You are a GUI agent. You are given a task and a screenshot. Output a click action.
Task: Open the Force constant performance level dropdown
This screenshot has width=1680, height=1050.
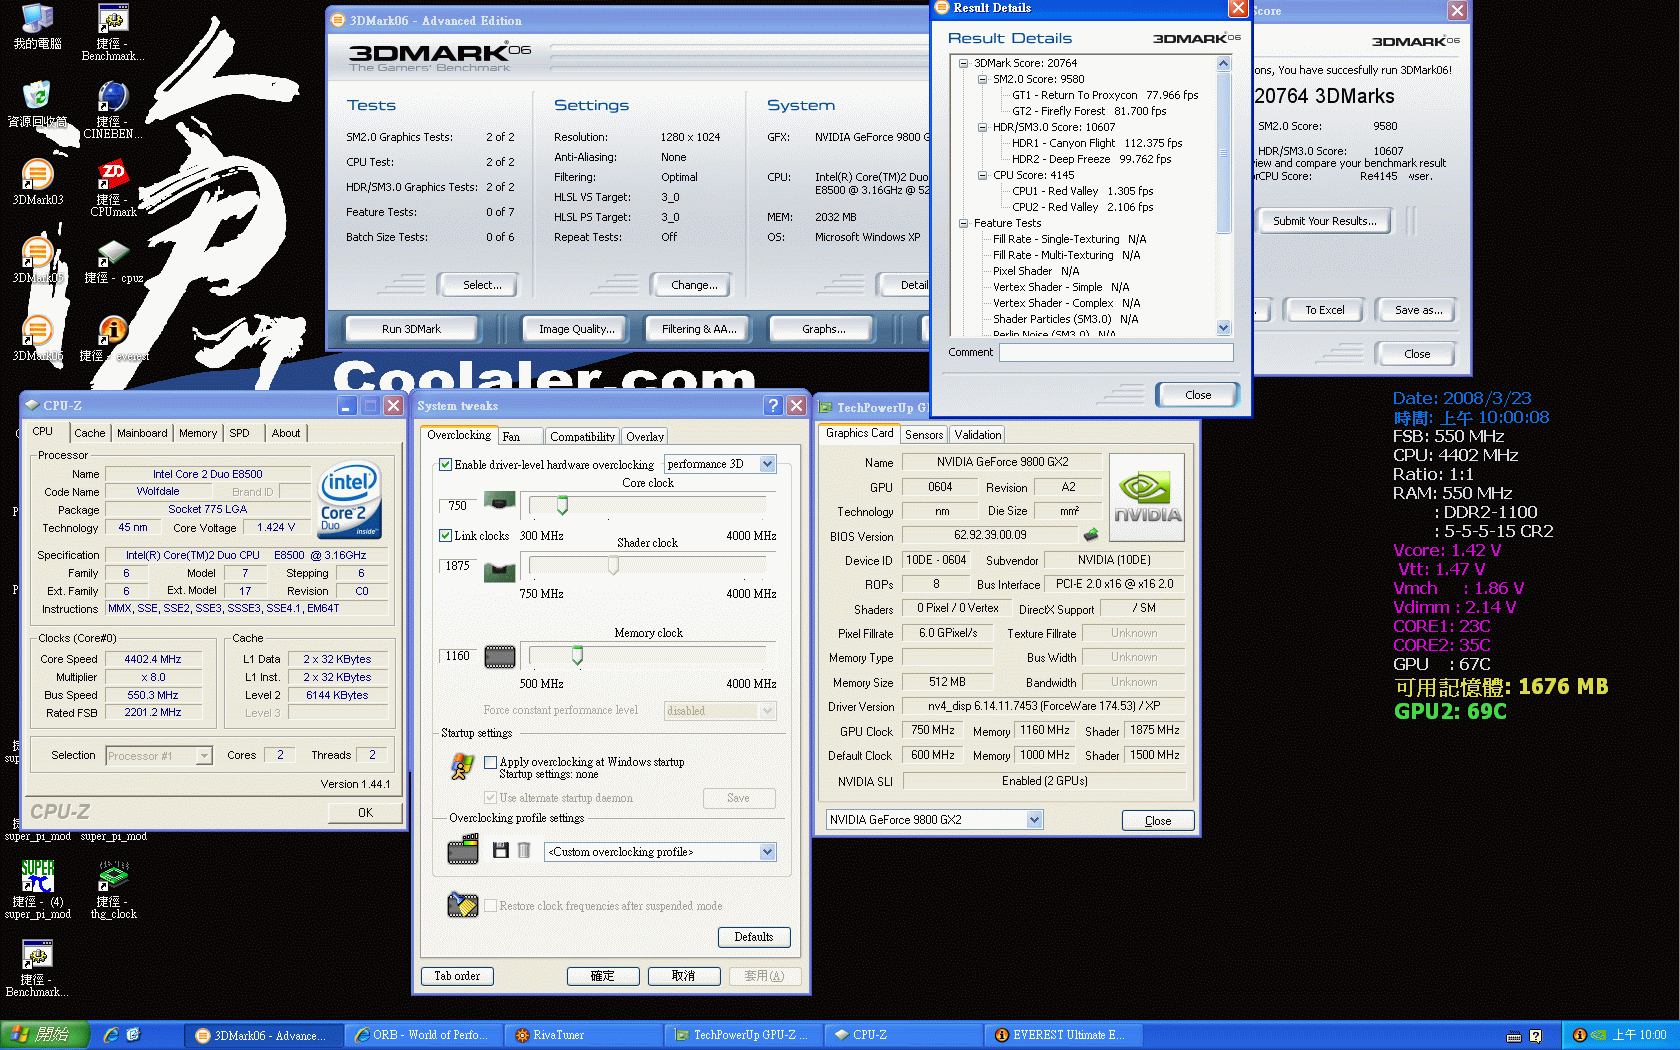(721, 711)
